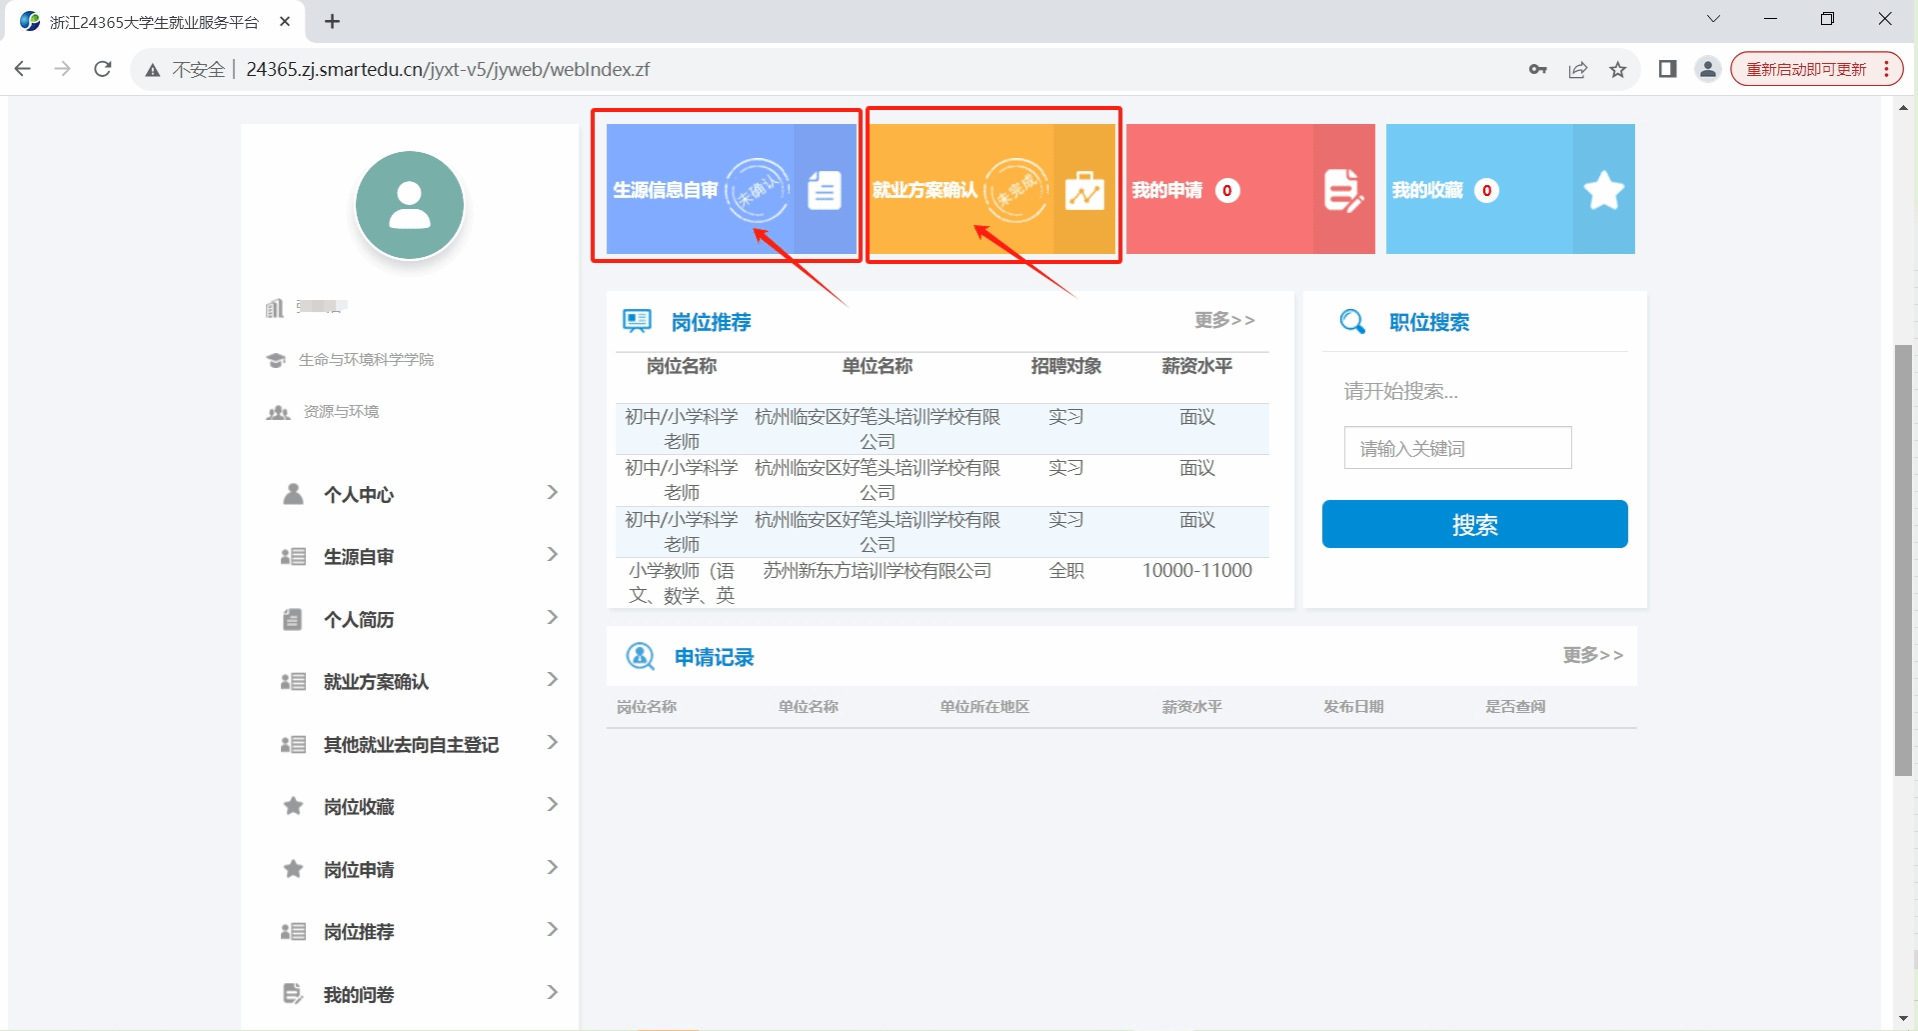
Task: Expand the 个人中心 sidebar chevron
Action: coord(552,492)
